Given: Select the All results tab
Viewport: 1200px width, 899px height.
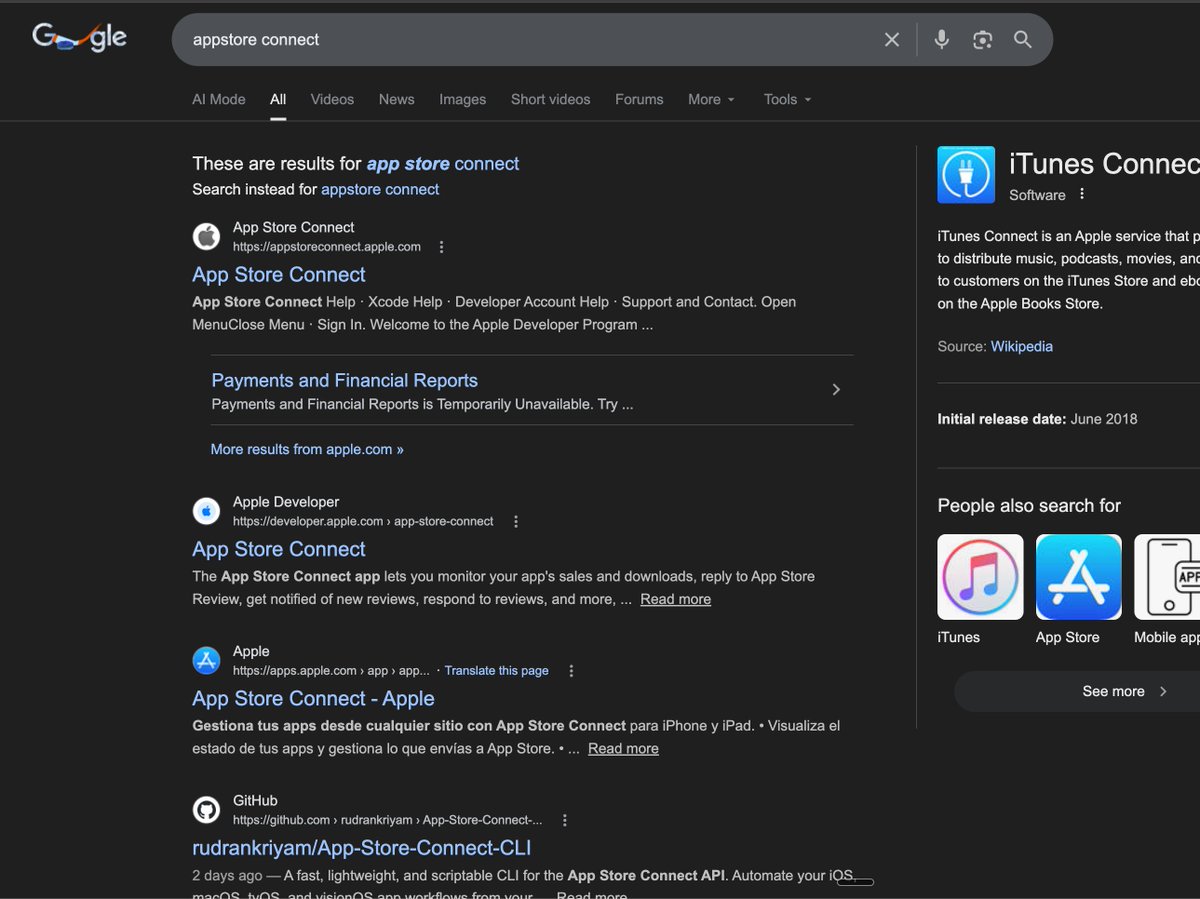Looking at the screenshot, I should 278,99.
